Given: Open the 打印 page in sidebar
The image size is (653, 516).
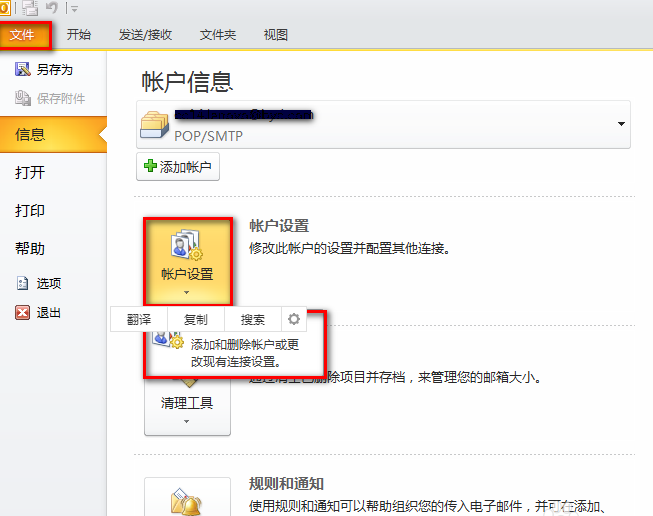Looking at the screenshot, I should point(30,211).
